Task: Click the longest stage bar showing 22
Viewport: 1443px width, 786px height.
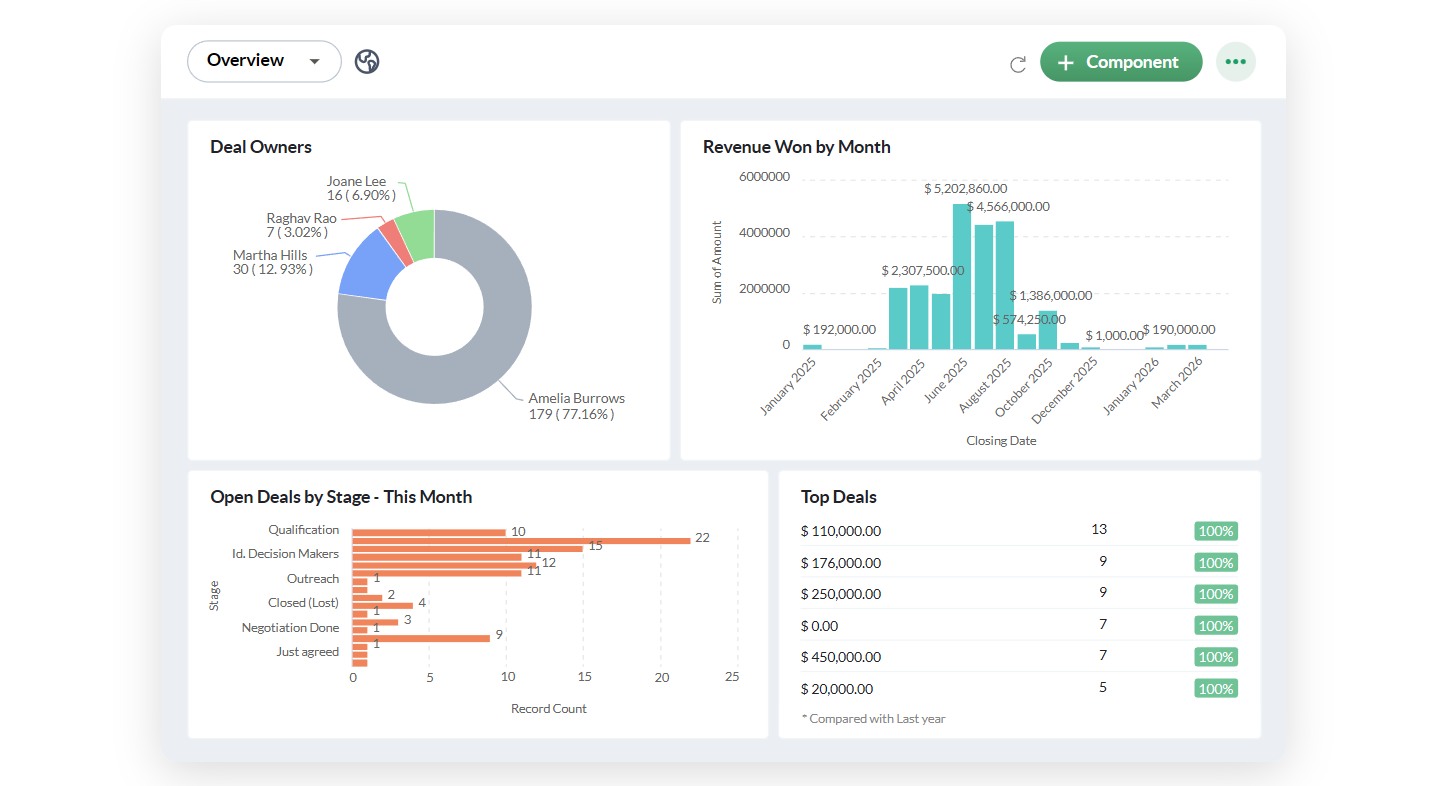Action: (521, 541)
